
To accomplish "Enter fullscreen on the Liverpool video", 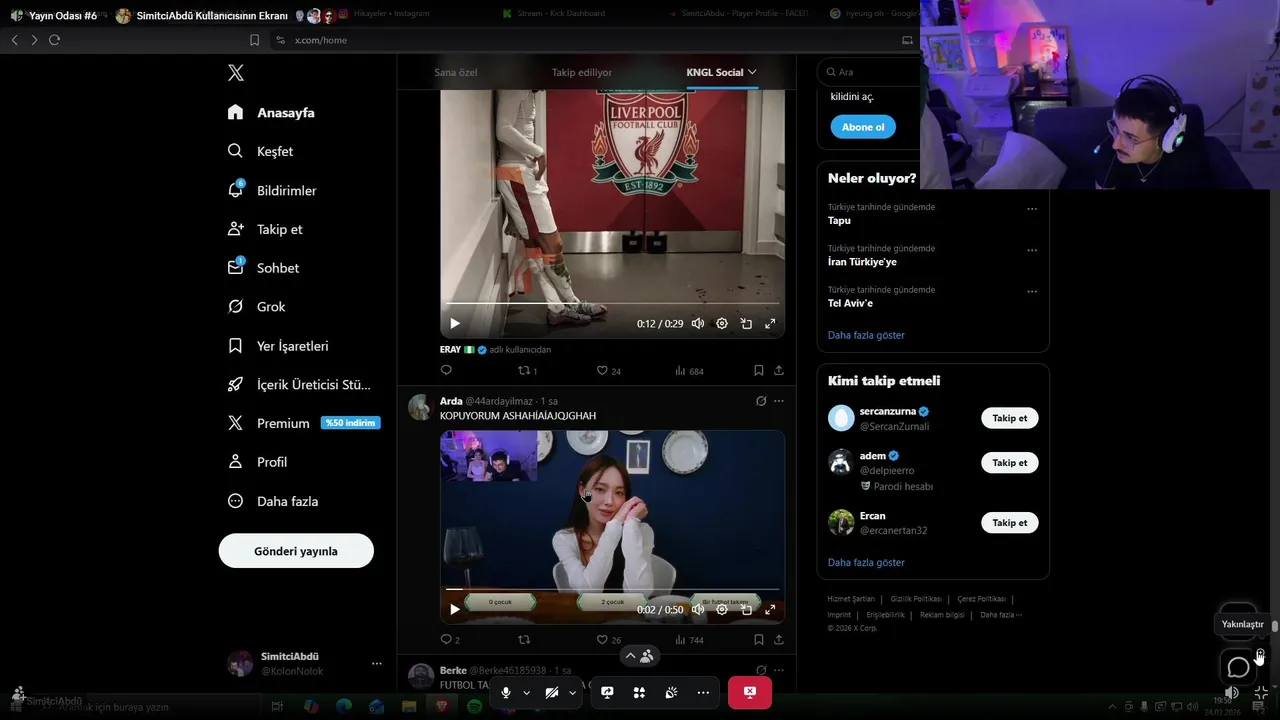I will point(770,323).
